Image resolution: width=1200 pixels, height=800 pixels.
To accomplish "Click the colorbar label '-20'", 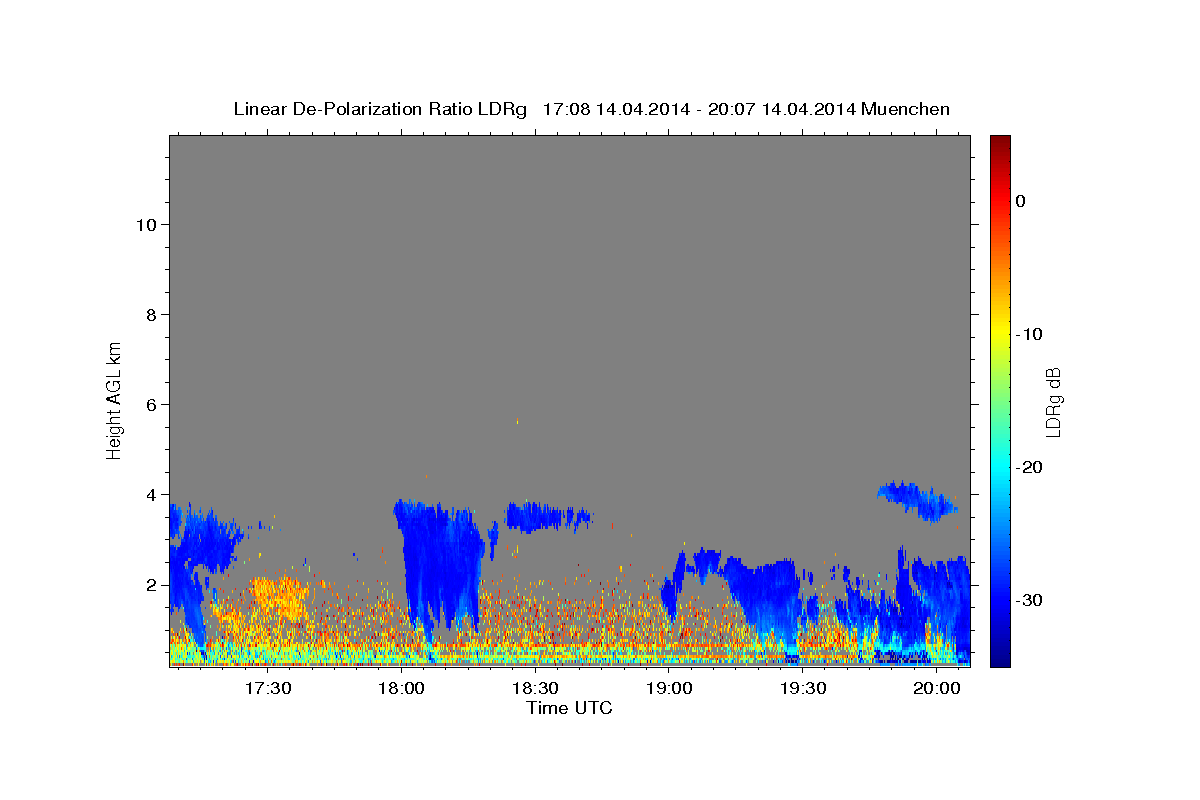I will click(x=1029, y=467).
